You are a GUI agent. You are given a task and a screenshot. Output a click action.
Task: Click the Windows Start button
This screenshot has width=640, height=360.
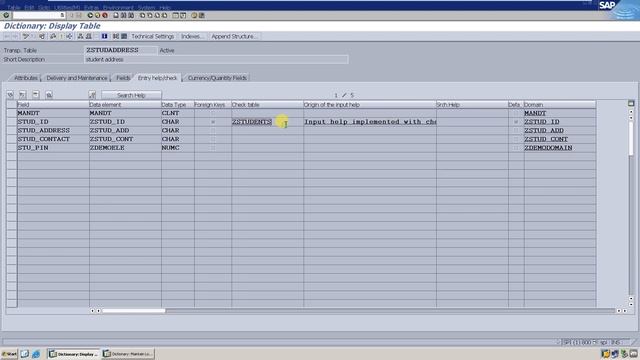click(9, 354)
